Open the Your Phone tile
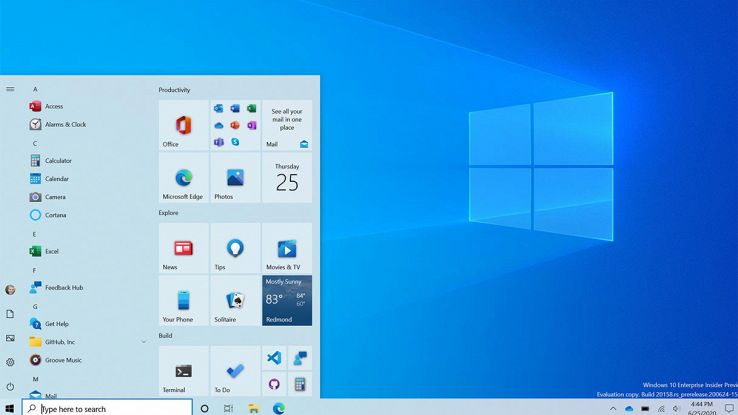Viewport: 738px width, 415px height. 184,301
